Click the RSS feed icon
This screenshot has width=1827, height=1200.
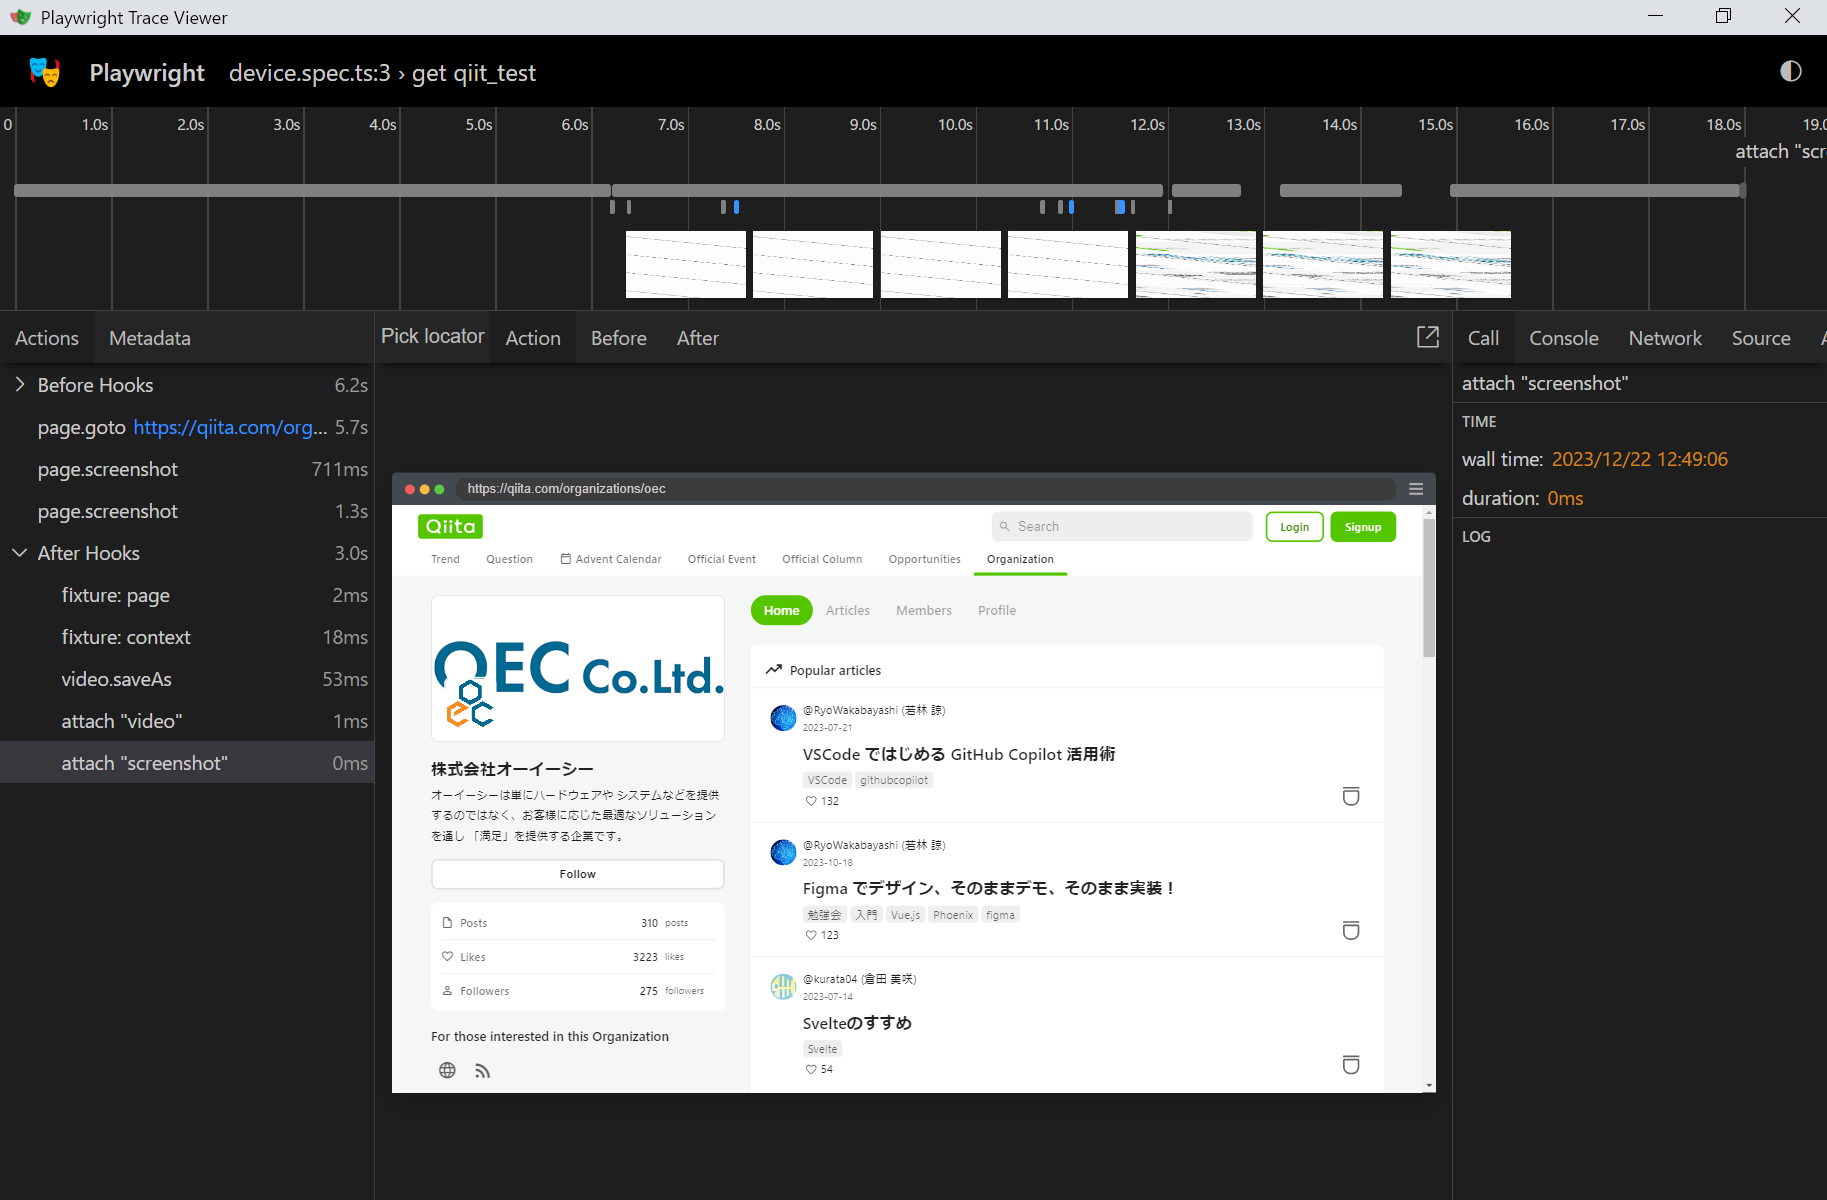pyautogui.click(x=483, y=1071)
